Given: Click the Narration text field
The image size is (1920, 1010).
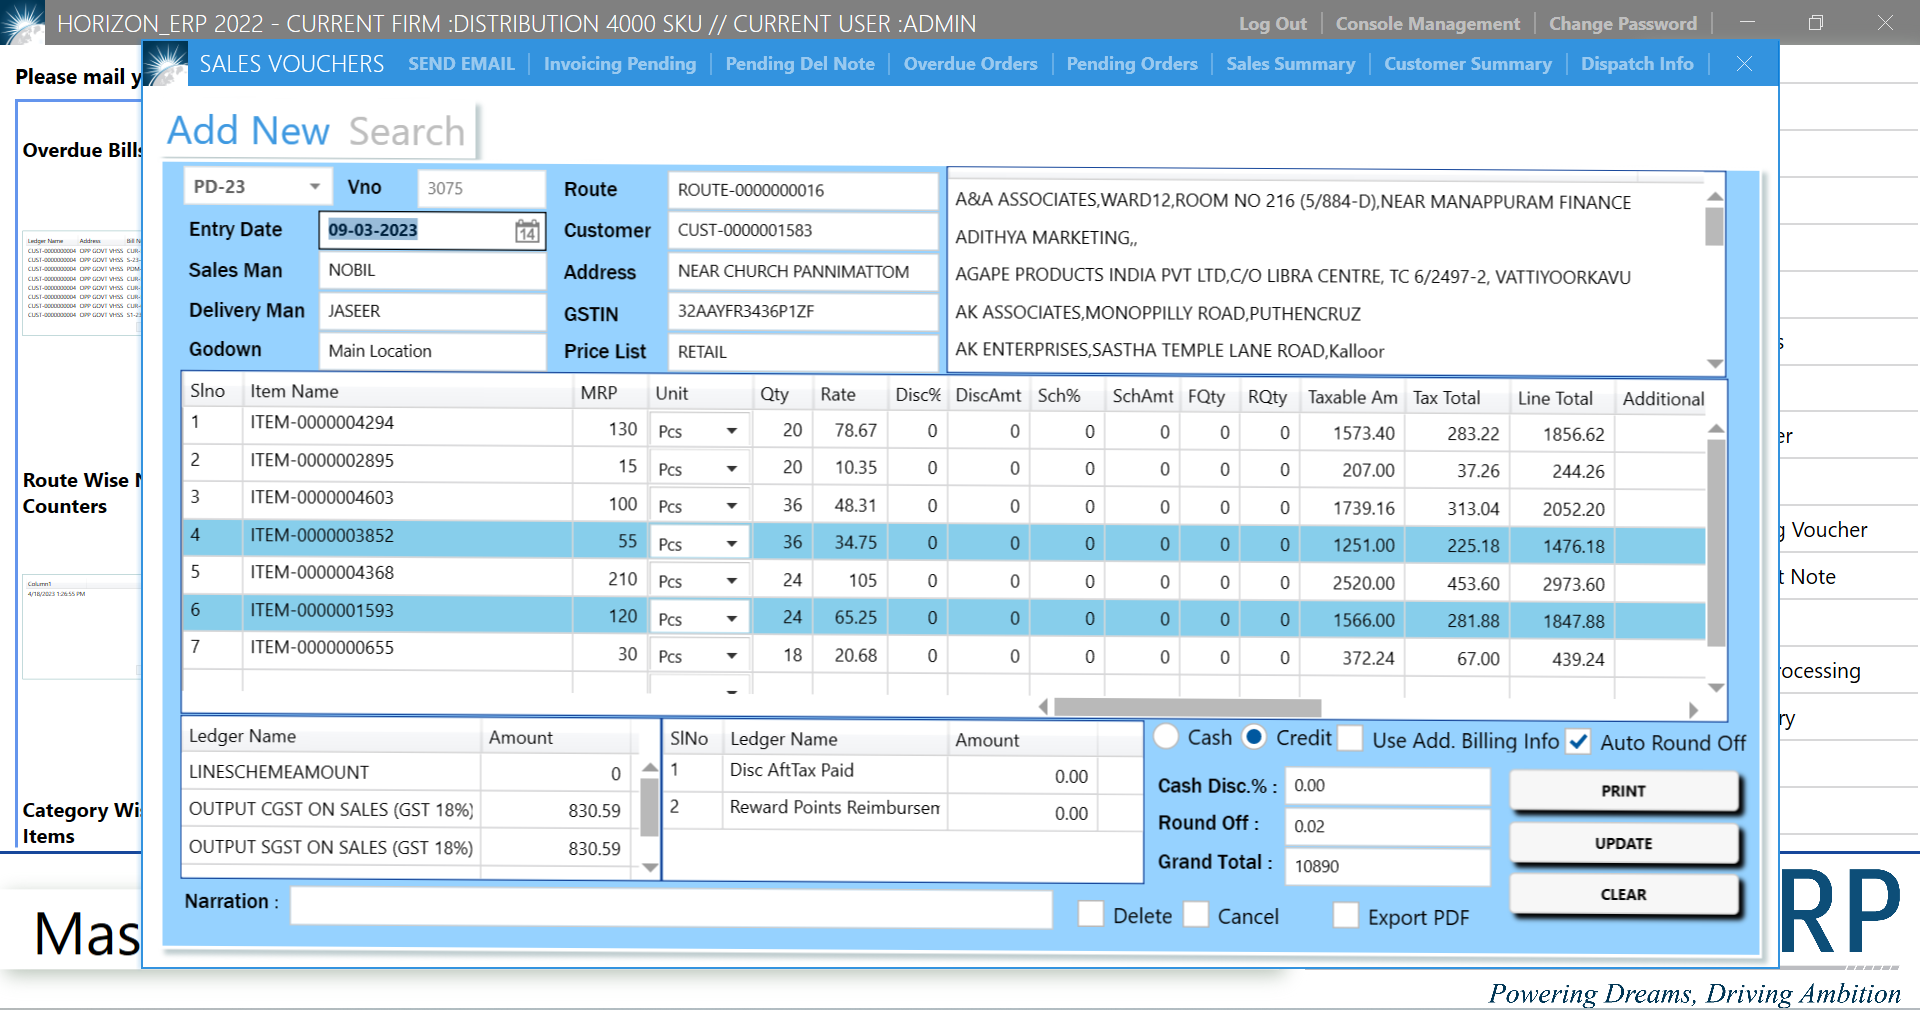Looking at the screenshot, I should click(670, 909).
